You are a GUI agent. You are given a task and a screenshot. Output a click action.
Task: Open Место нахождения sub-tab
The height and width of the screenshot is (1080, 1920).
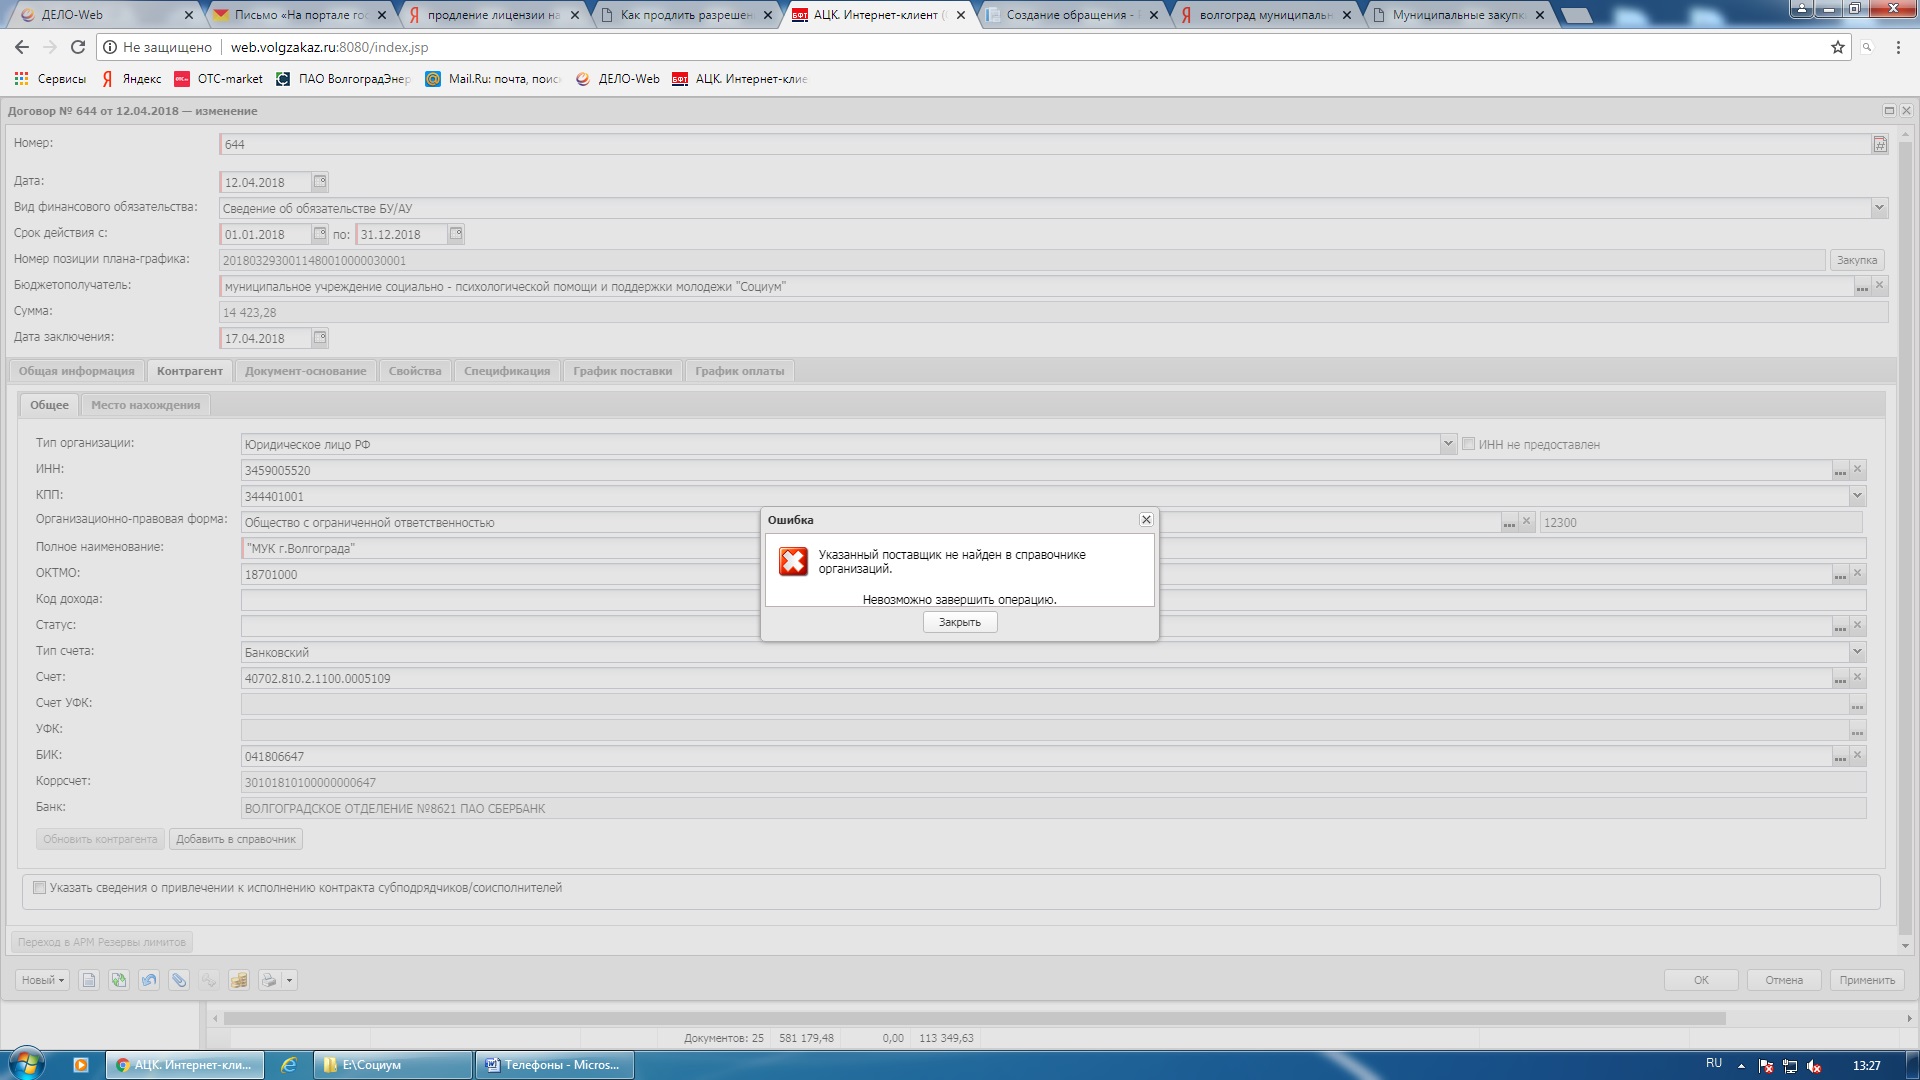(146, 405)
